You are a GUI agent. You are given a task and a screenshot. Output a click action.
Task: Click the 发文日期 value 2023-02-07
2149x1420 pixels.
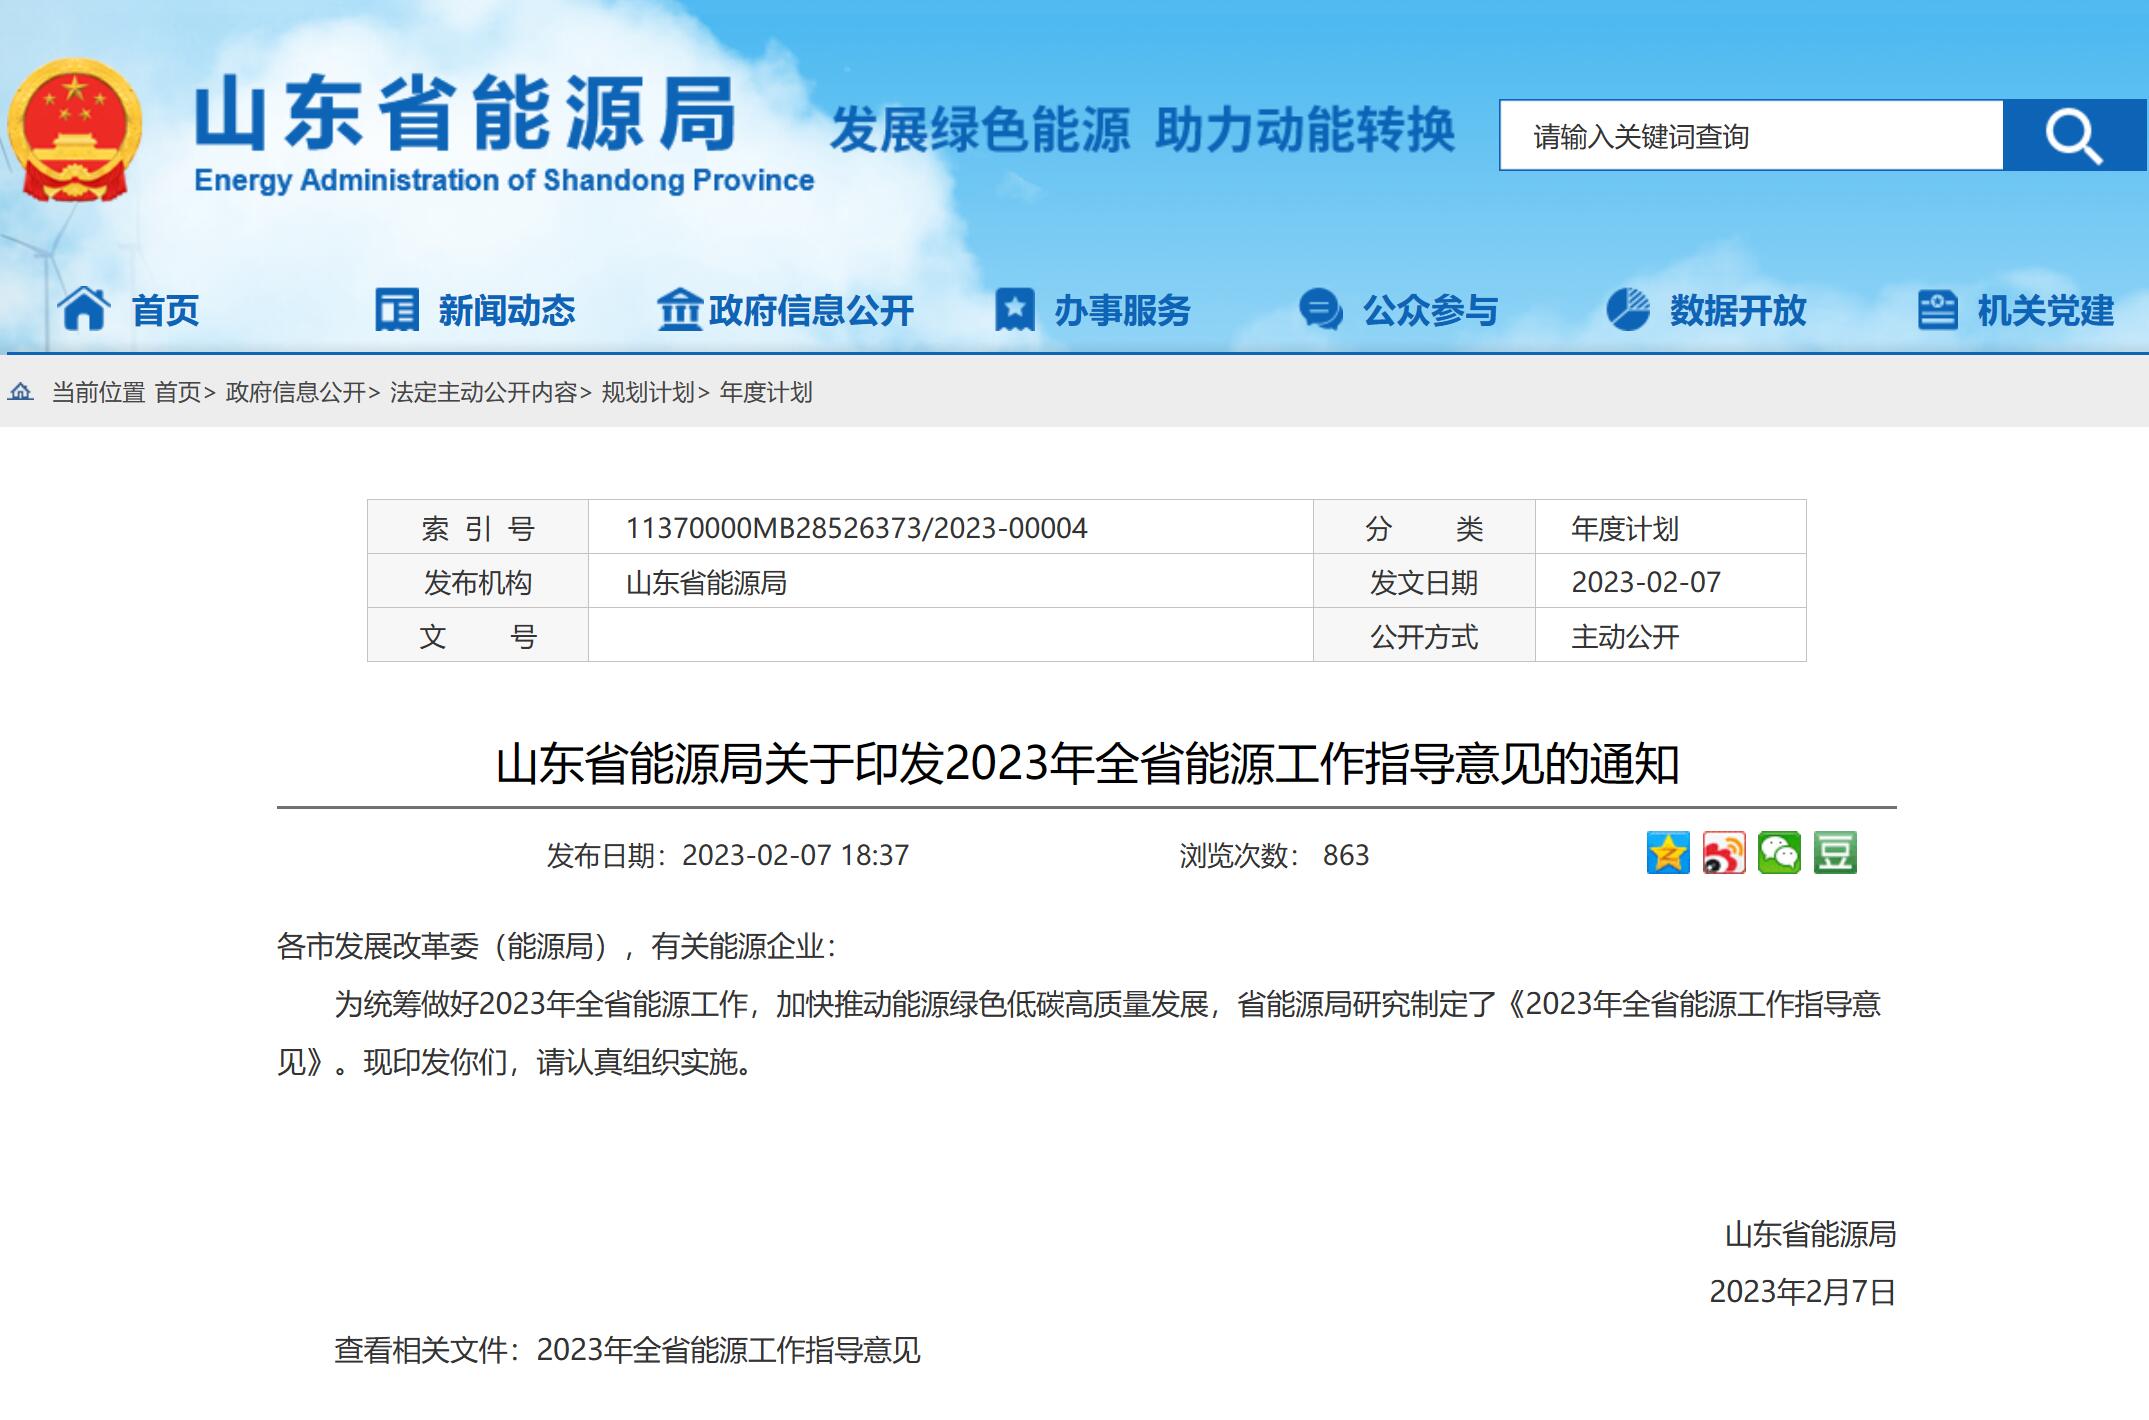(x=1646, y=582)
